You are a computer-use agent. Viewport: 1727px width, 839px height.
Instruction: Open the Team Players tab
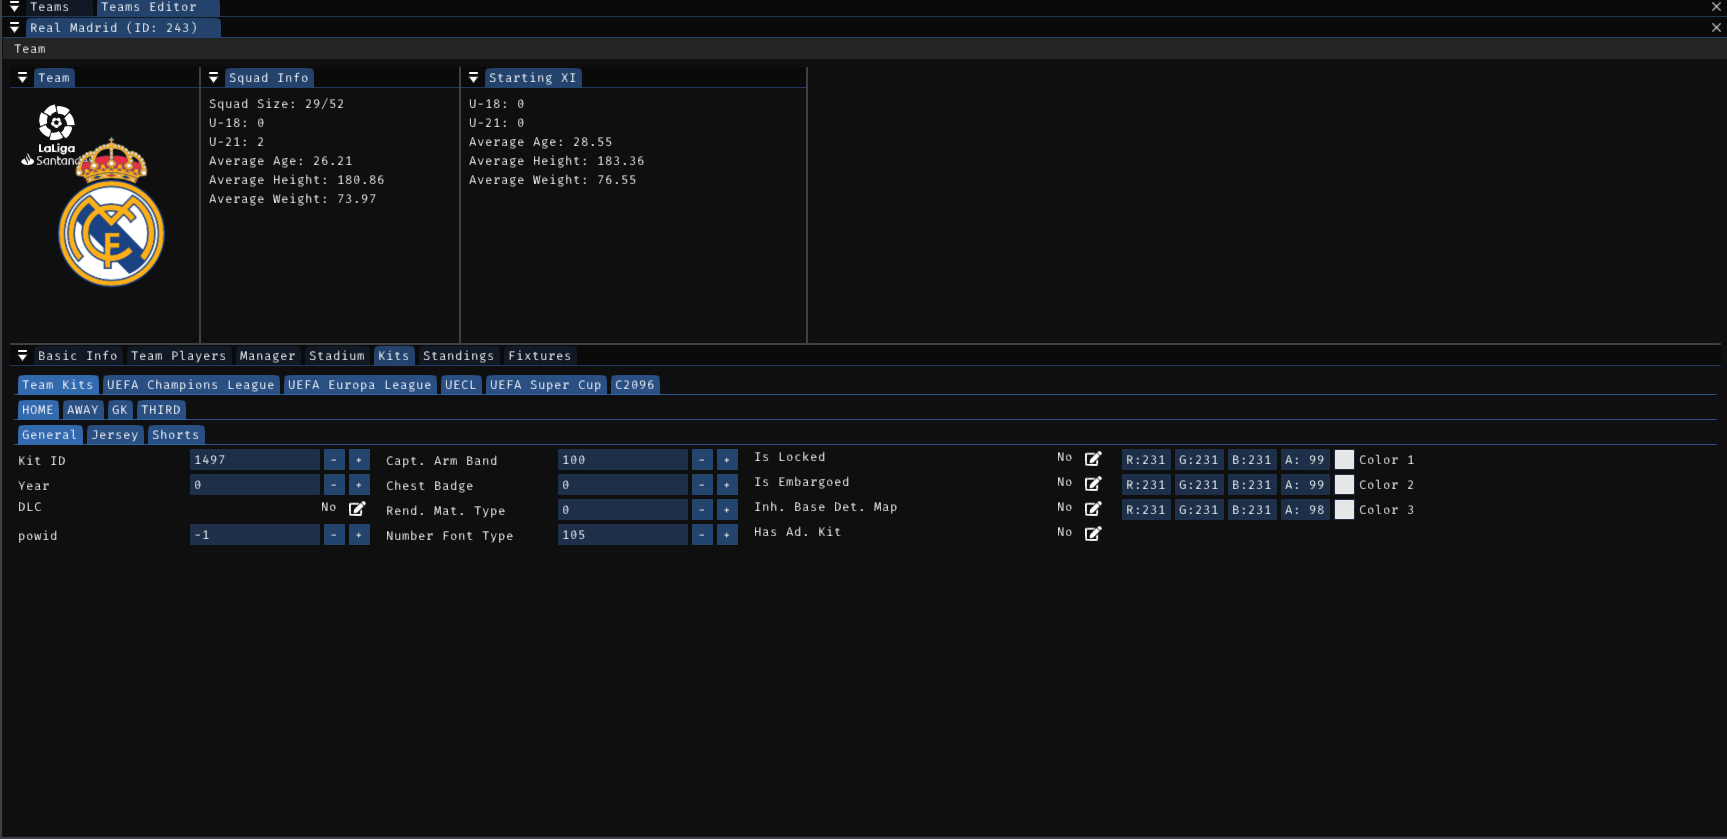tap(179, 356)
